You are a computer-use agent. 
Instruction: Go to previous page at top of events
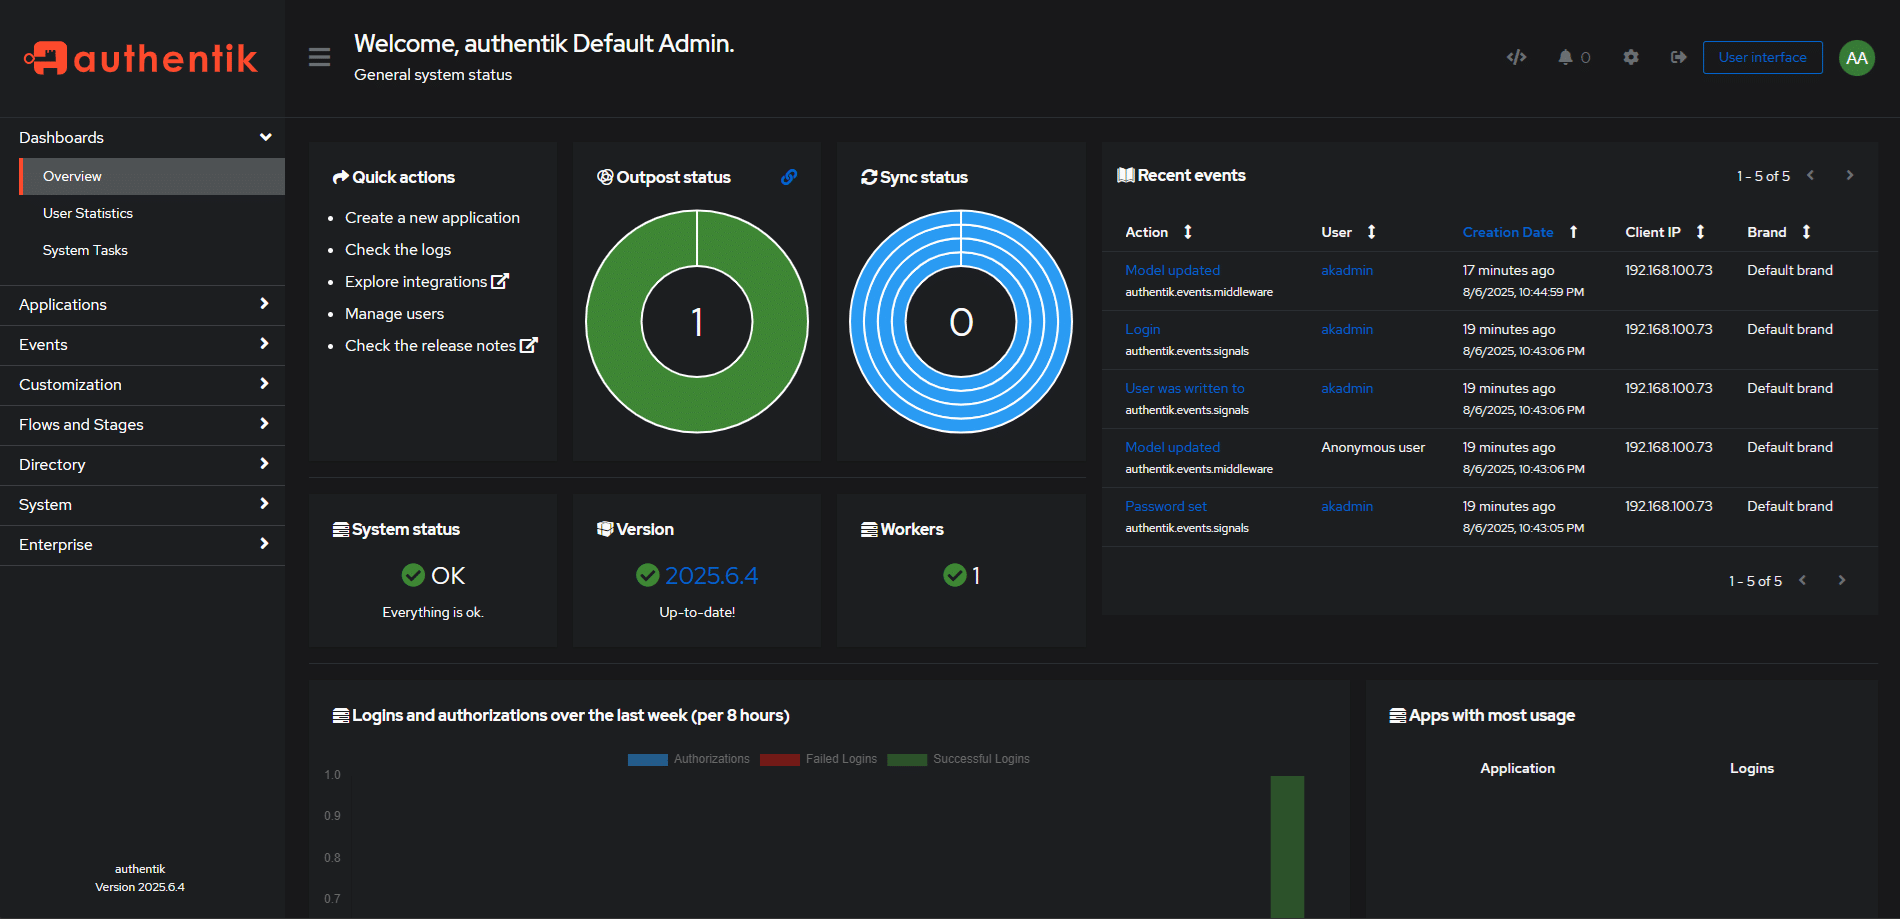point(1810,175)
